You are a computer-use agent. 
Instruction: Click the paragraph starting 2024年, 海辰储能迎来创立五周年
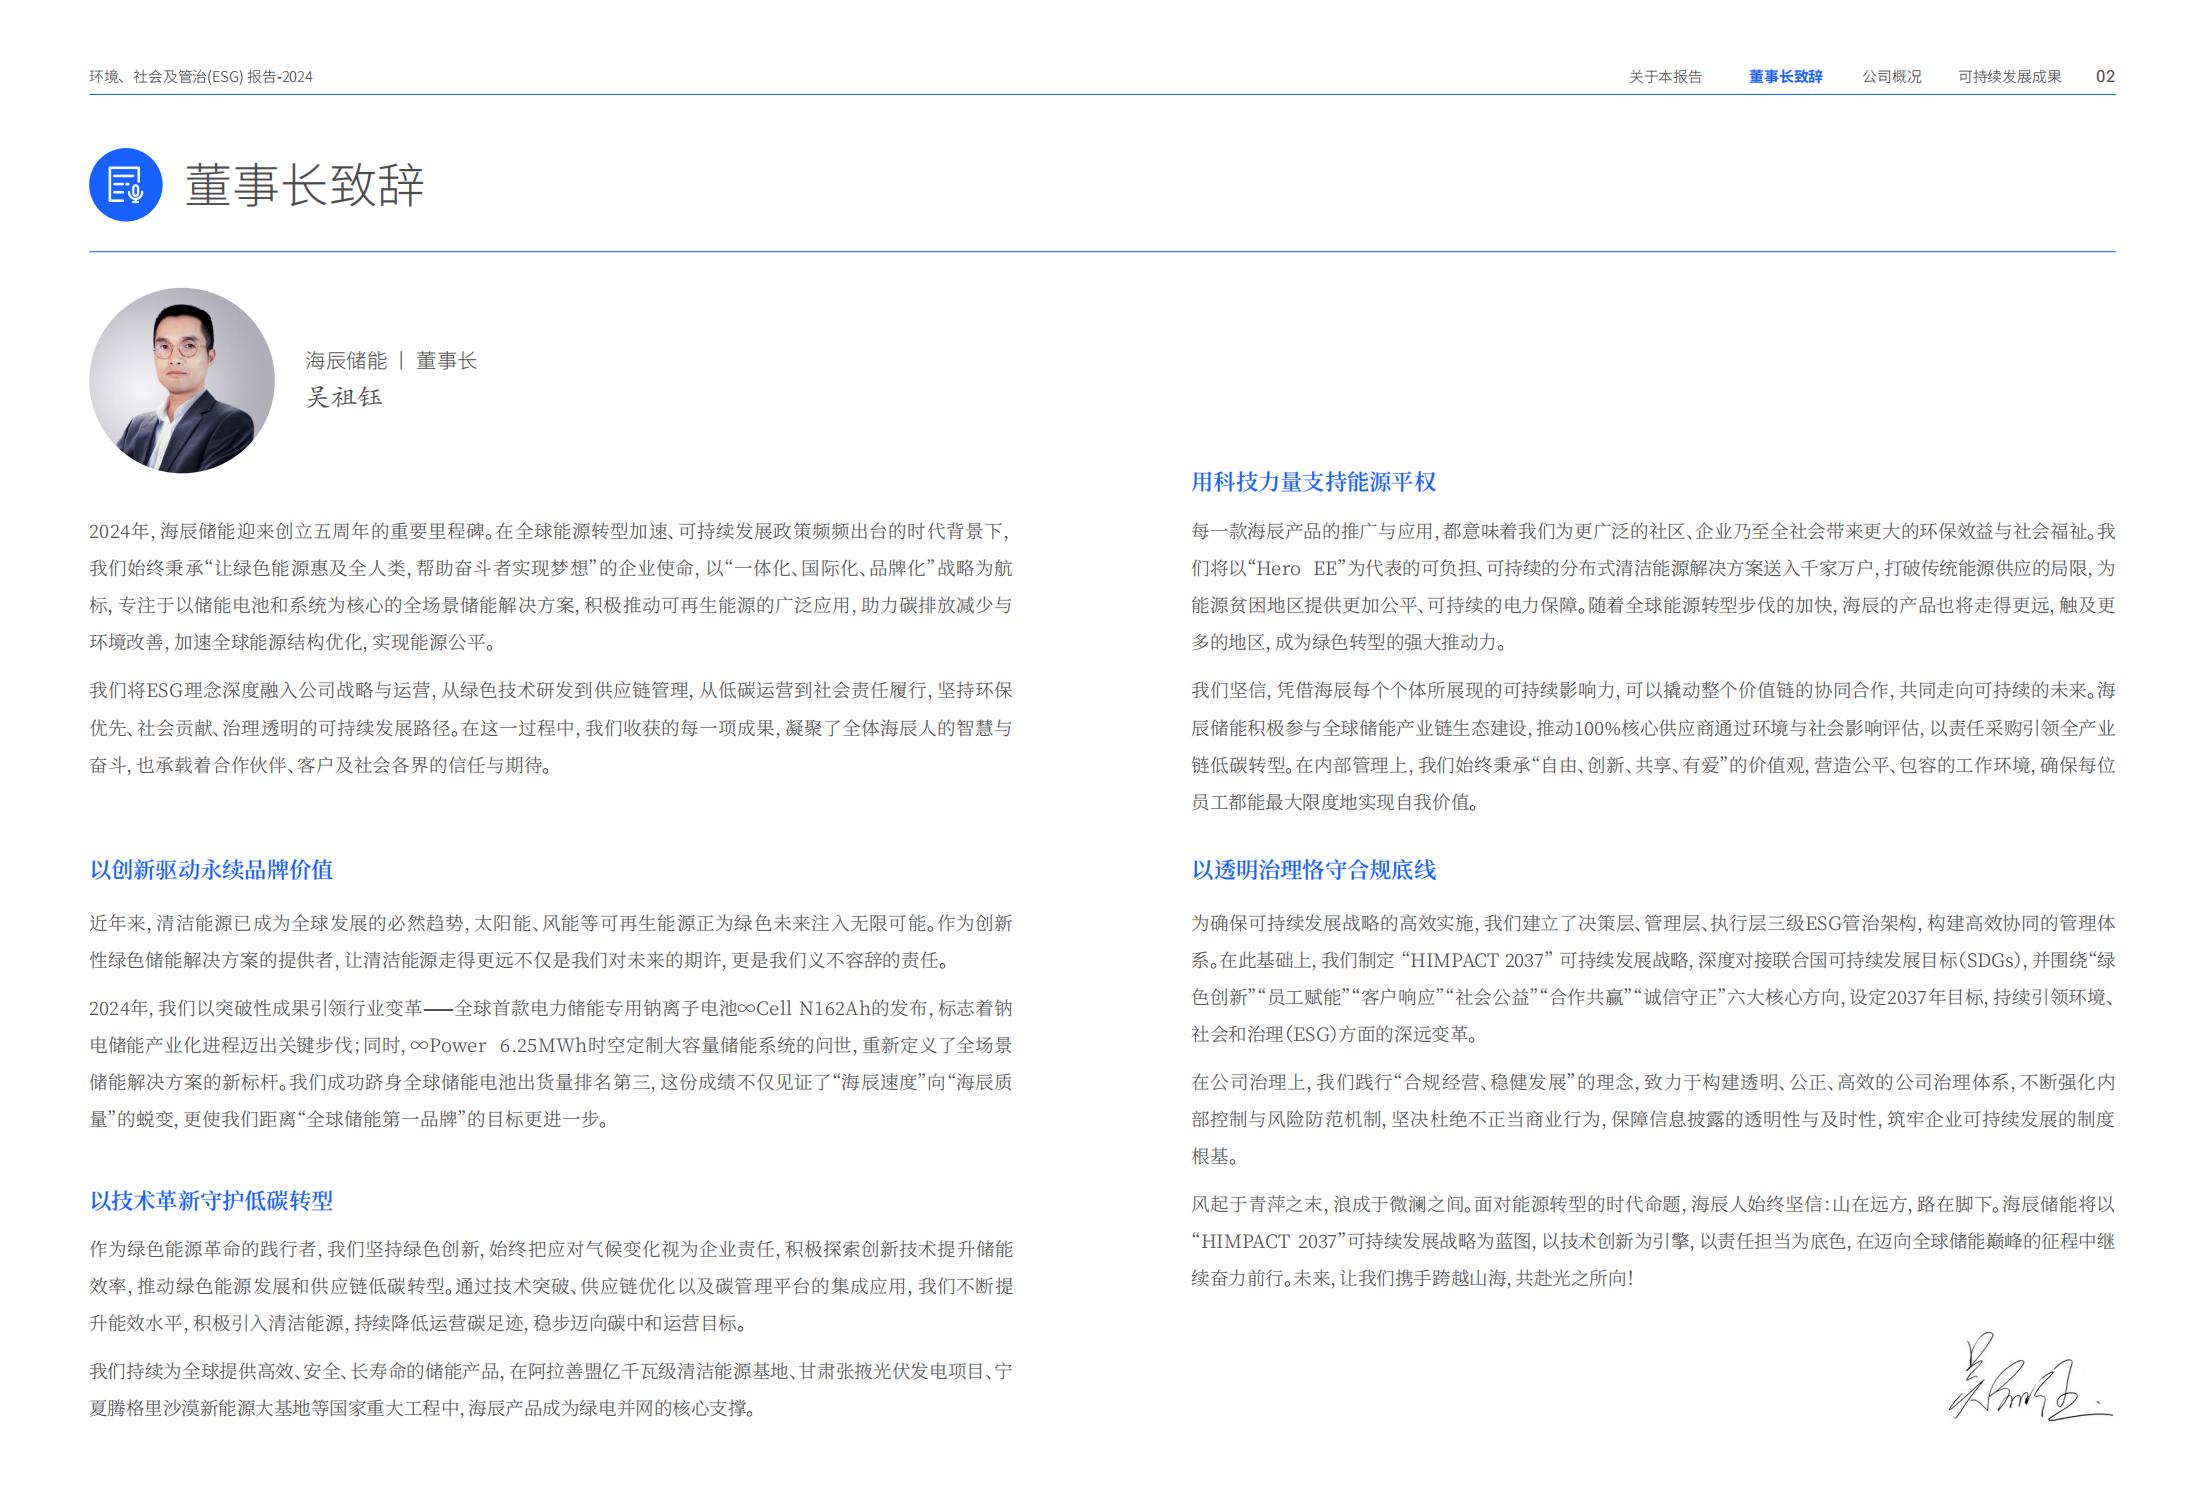pos(551,587)
